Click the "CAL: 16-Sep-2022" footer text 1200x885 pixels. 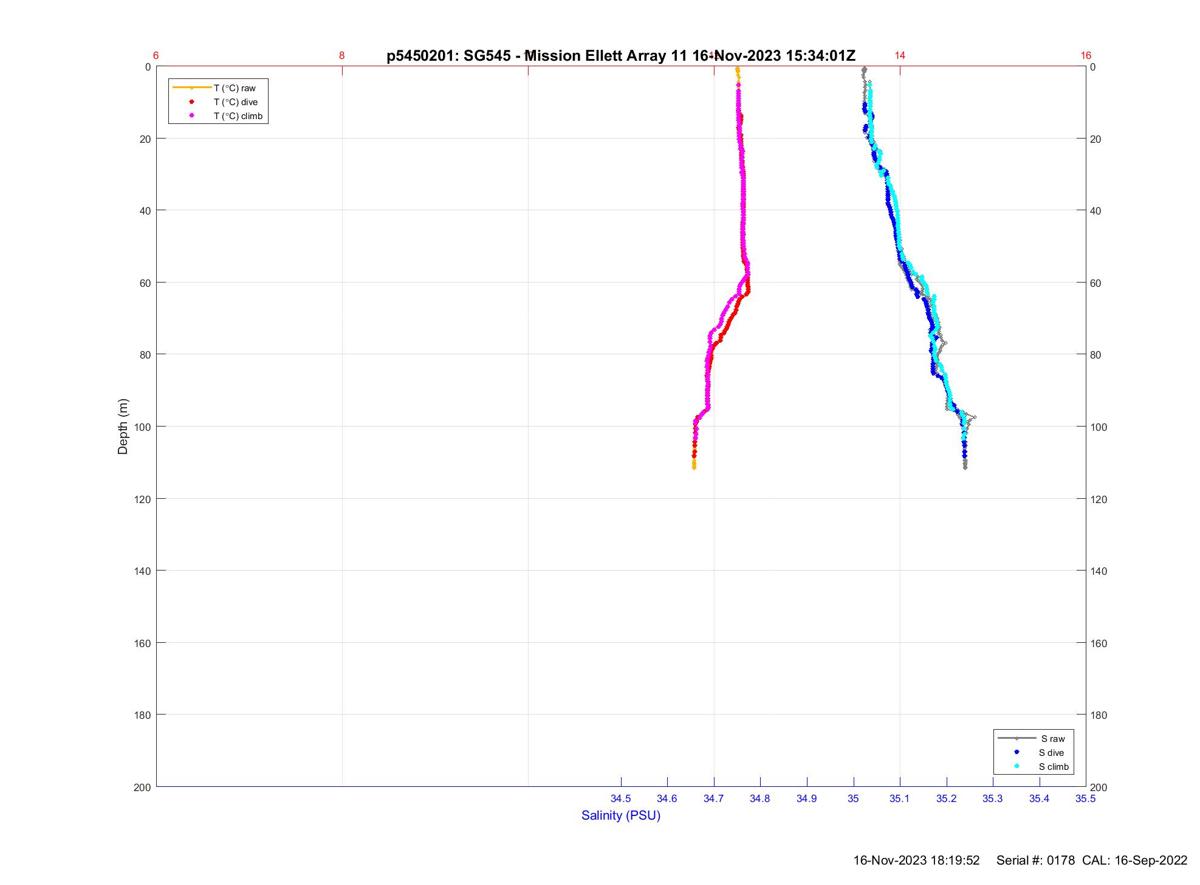click(1135, 861)
